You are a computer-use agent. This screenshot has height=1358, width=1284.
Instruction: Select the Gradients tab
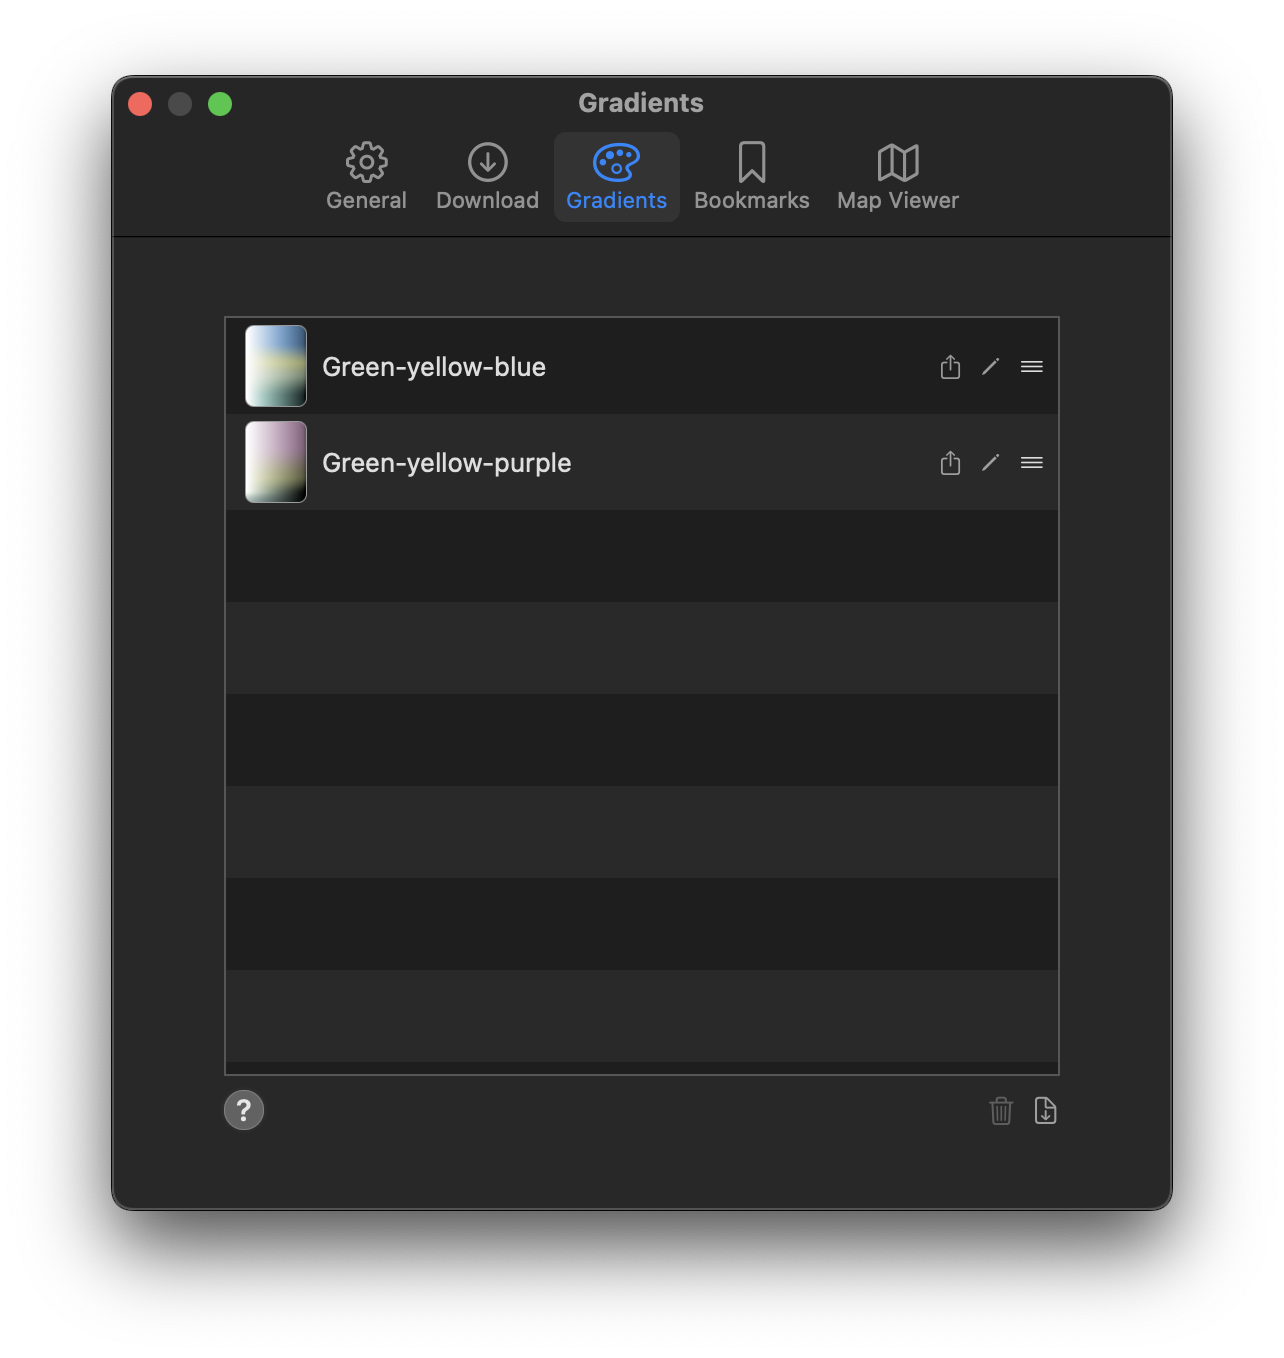pyautogui.click(x=616, y=177)
